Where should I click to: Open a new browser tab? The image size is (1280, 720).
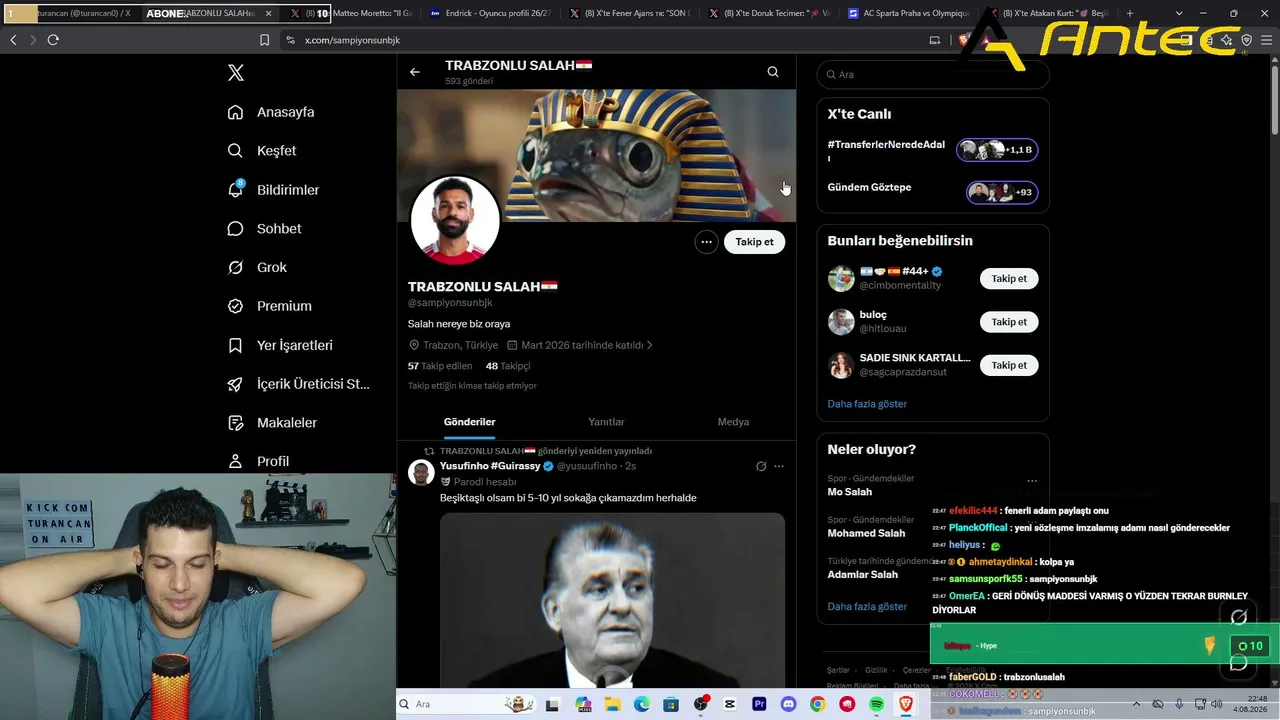[1130, 13]
